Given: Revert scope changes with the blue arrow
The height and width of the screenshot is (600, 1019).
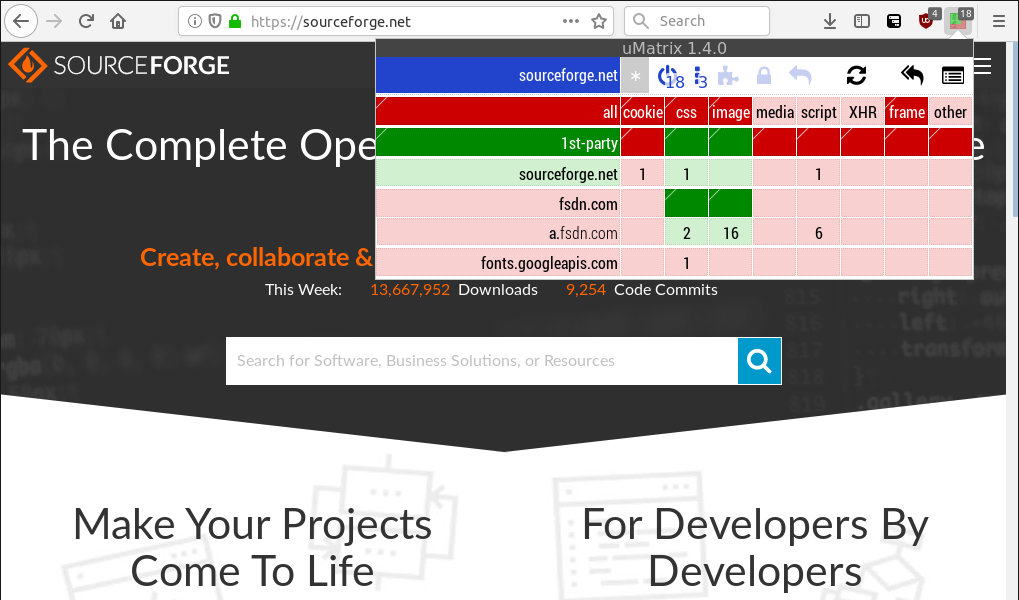Looking at the screenshot, I should tap(800, 76).
